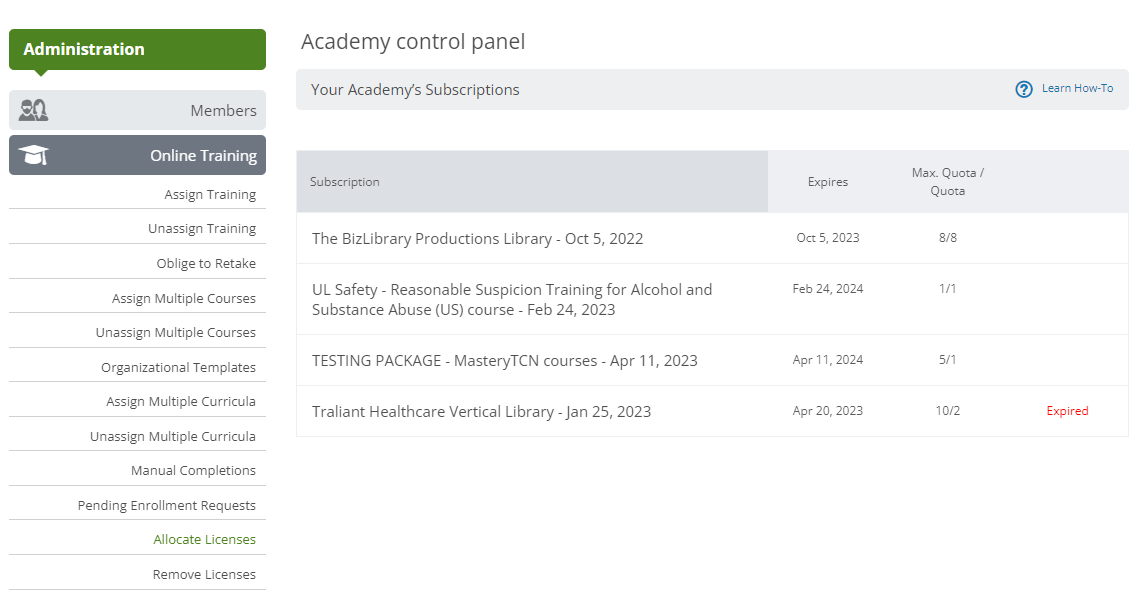View Pending Enrollment Requests
Image resolution: width=1137 pixels, height=594 pixels.
coord(167,505)
